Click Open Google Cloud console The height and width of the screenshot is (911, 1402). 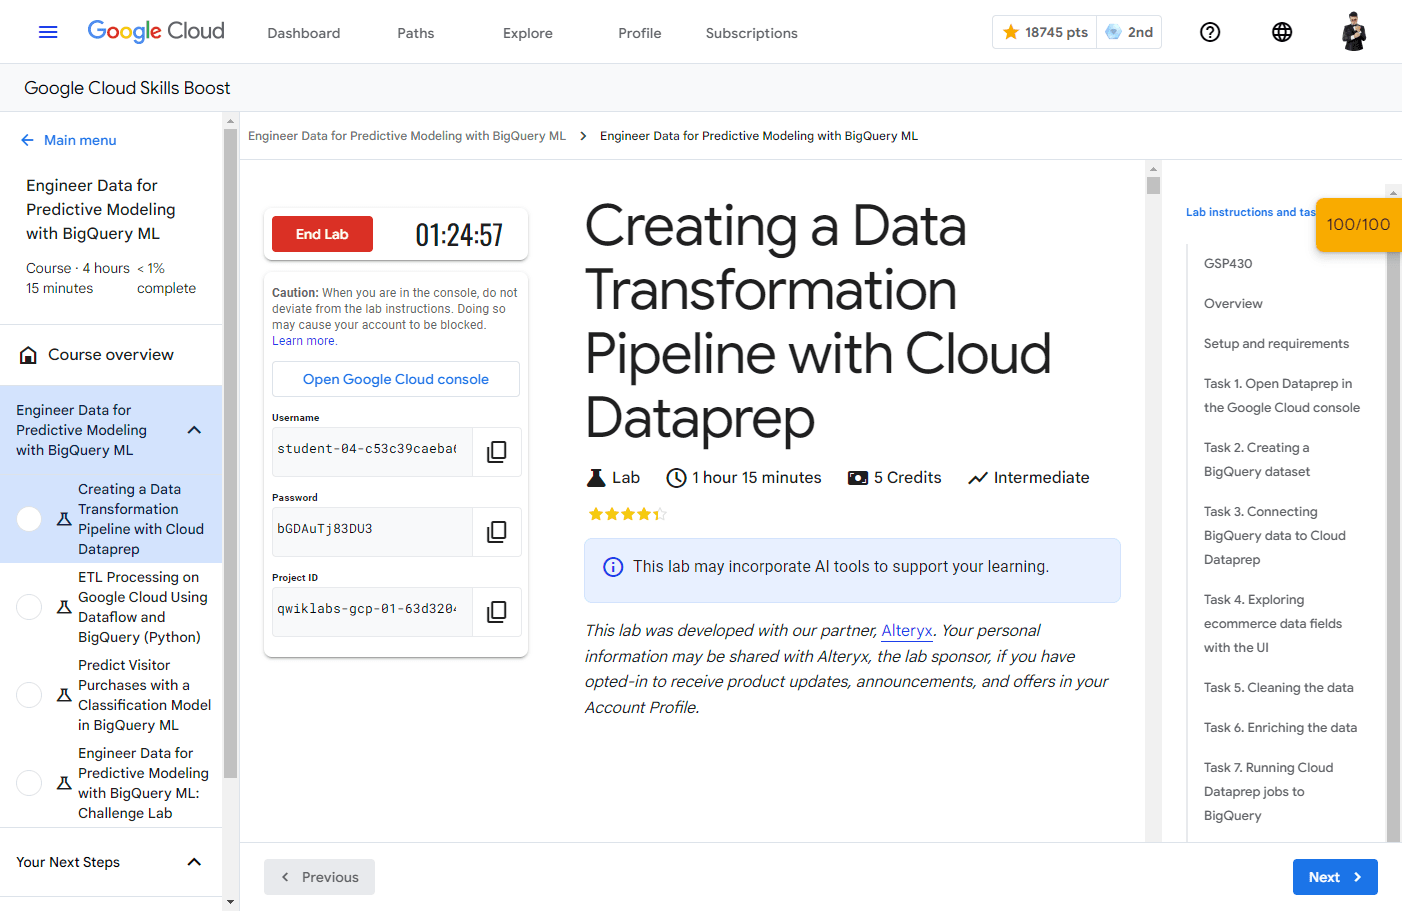(x=396, y=379)
